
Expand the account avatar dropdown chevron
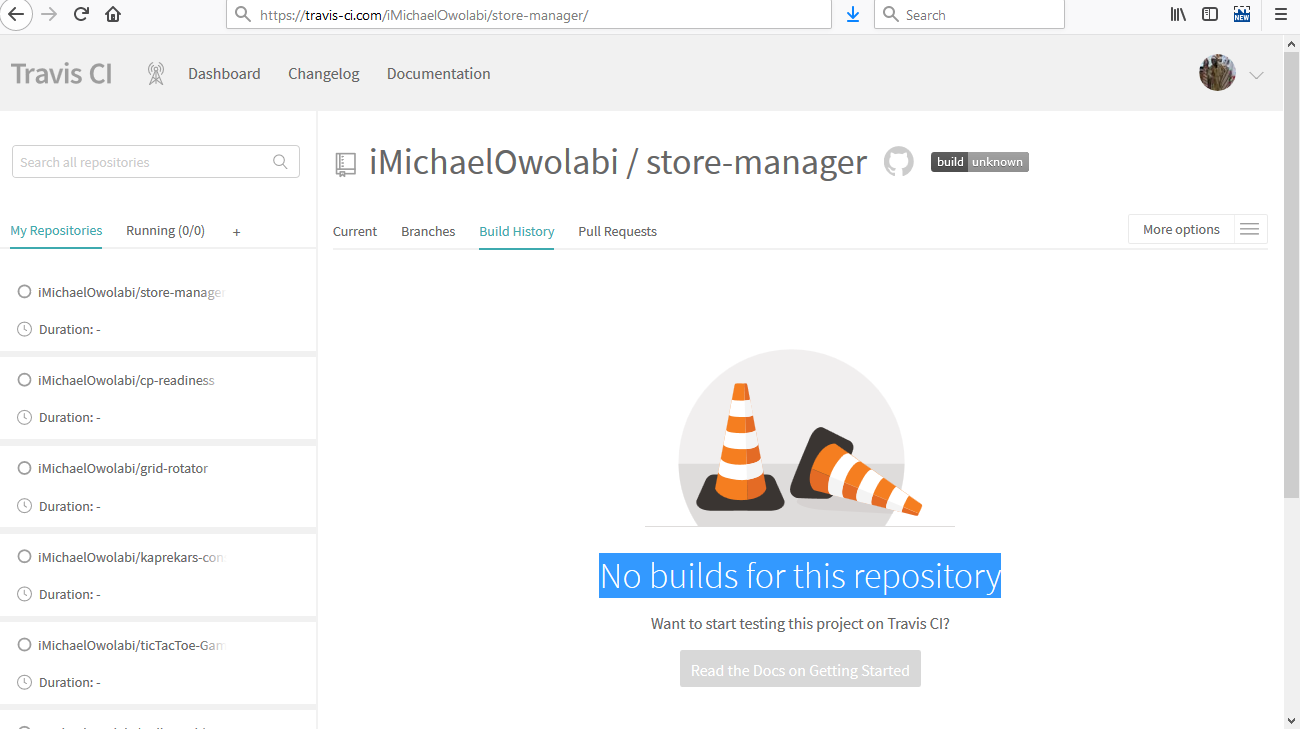[1256, 75]
